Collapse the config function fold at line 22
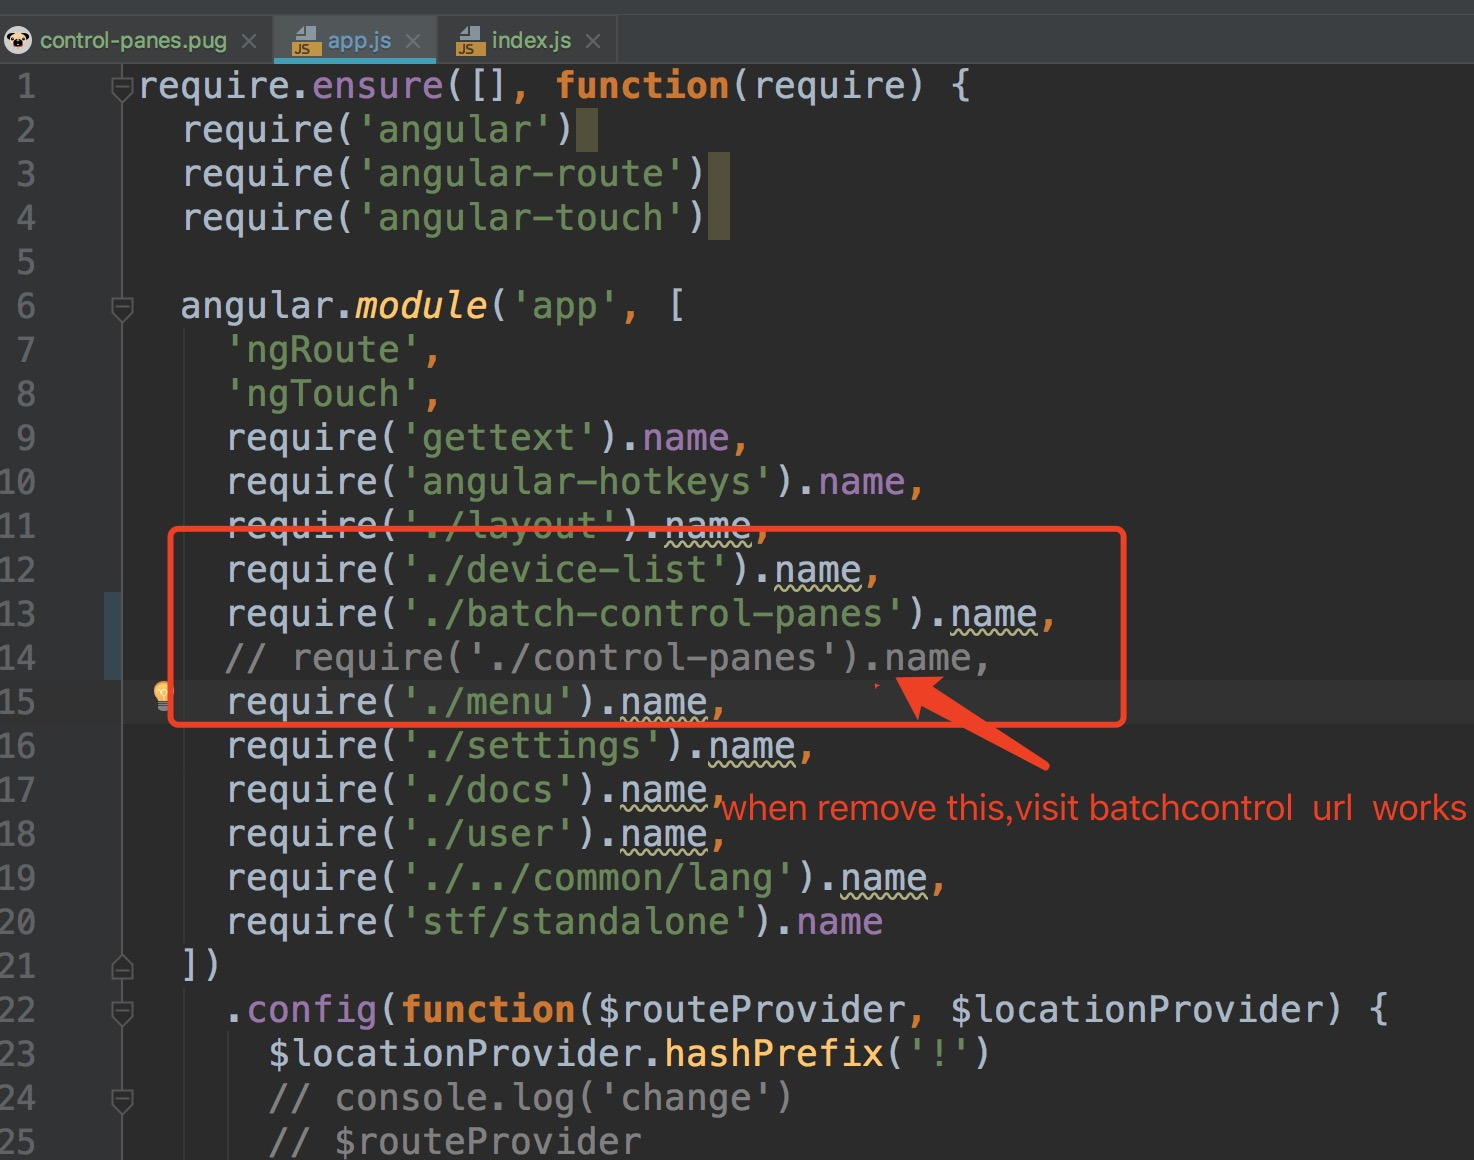Image resolution: width=1474 pixels, height=1160 pixels. pyautogui.click(x=121, y=1010)
